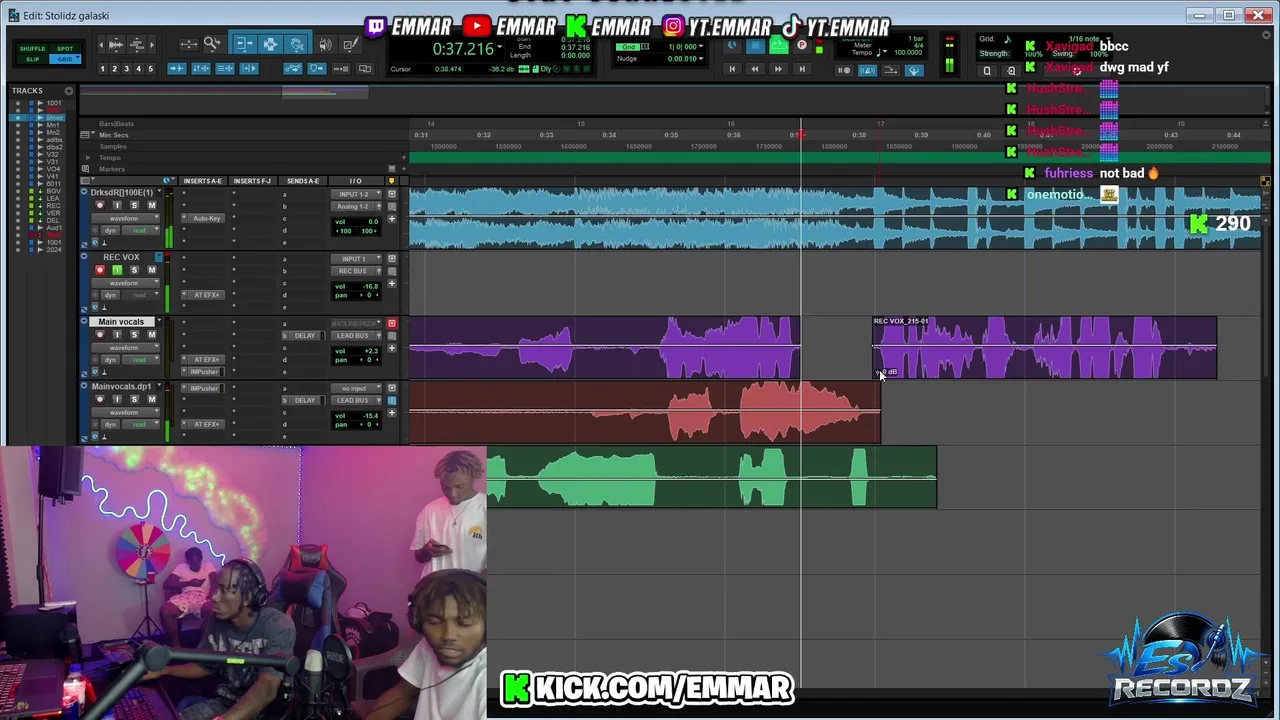Screen dimensions: 1280x720
Task: Toggle Insertion Follows Playback
Action: tap(249, 69)
